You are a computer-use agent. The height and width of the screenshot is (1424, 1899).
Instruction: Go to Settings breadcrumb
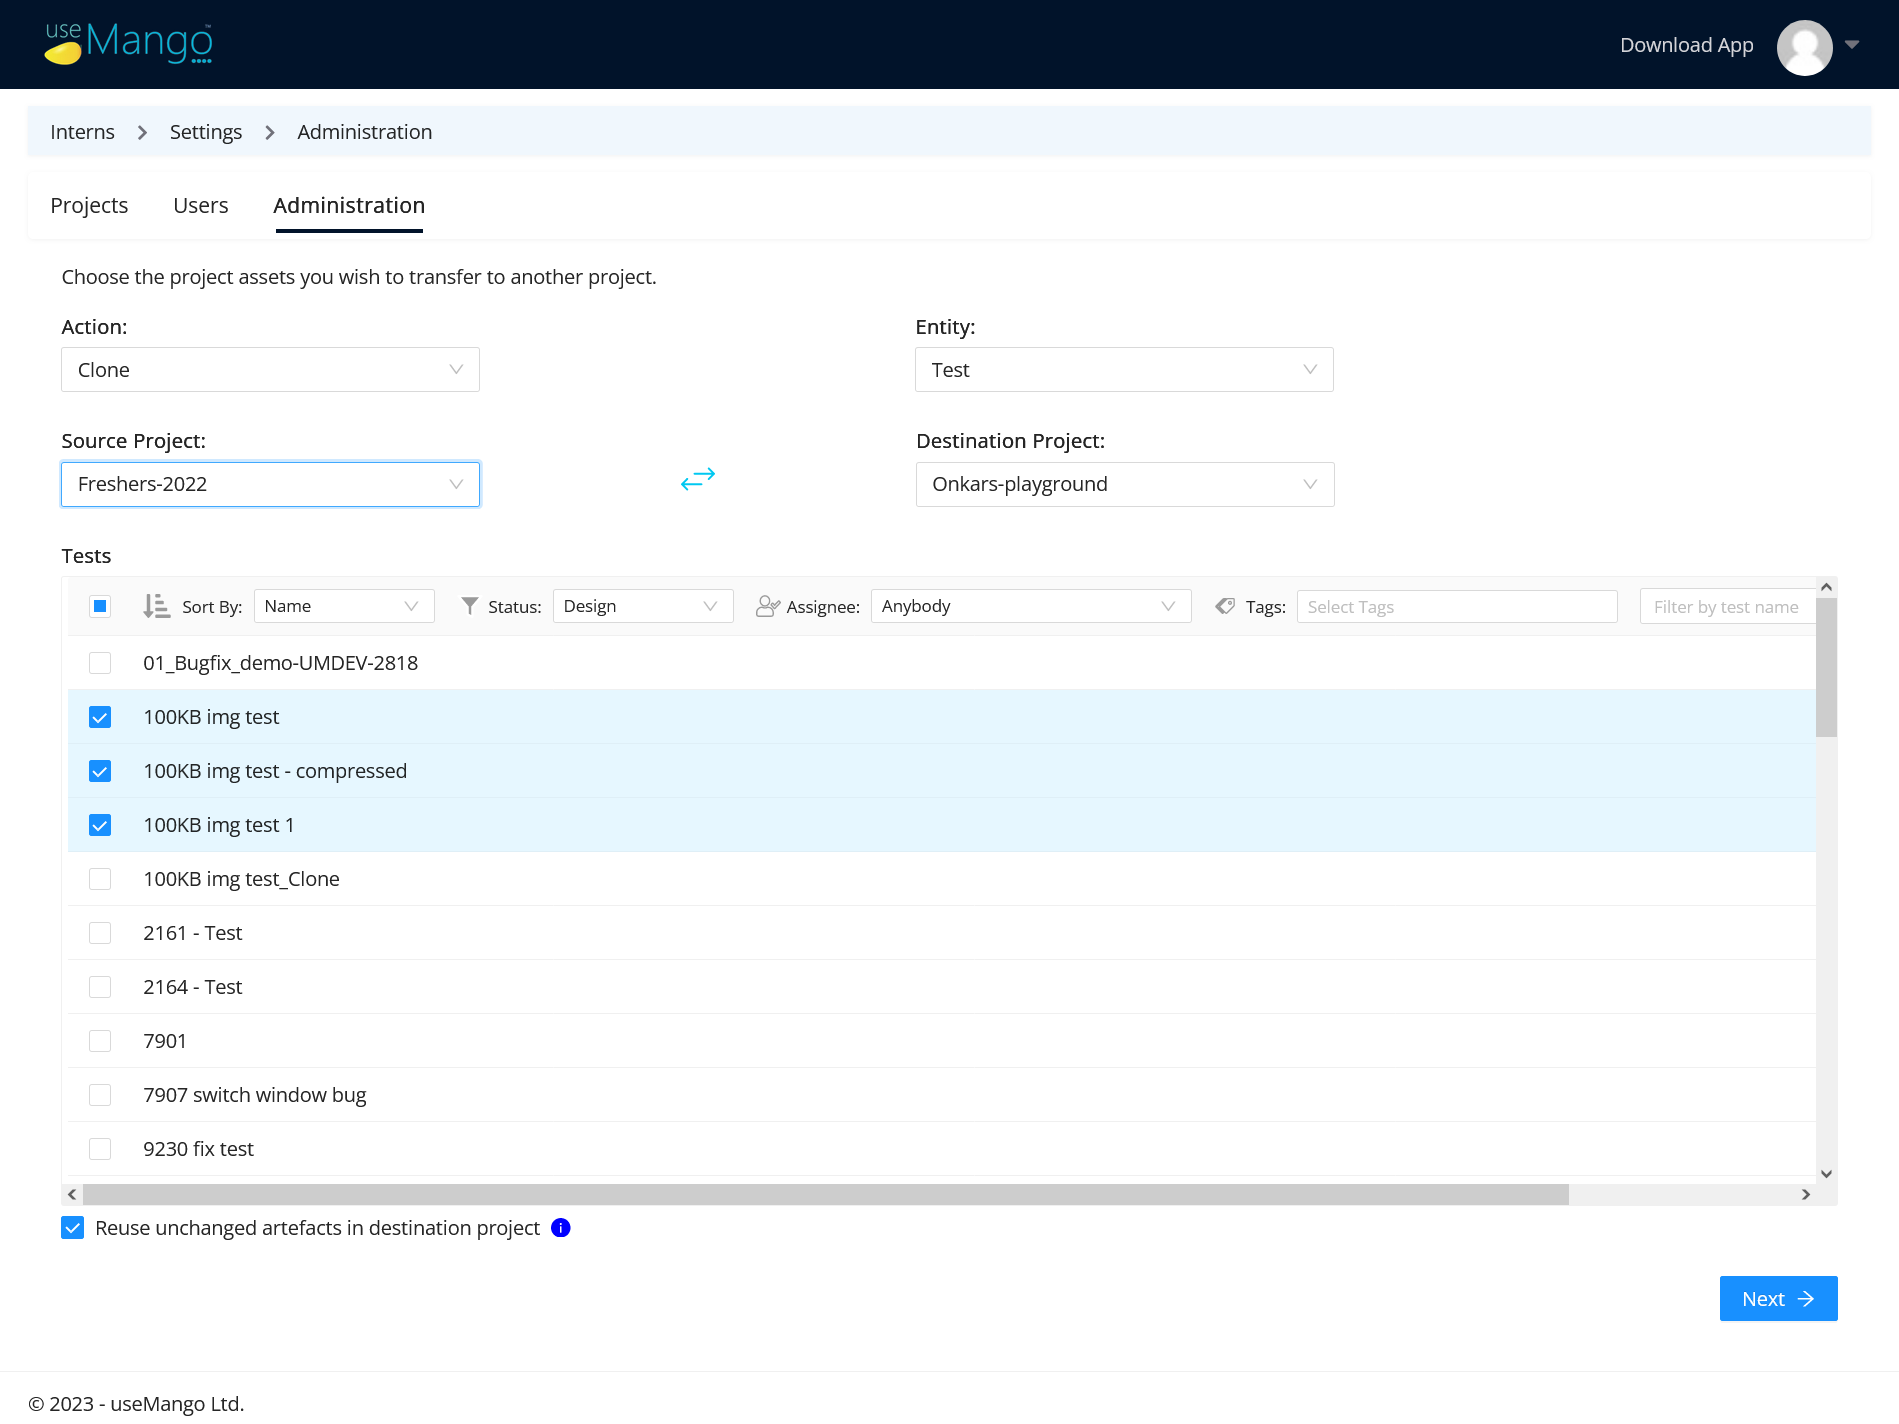click(x=206, y=132)
